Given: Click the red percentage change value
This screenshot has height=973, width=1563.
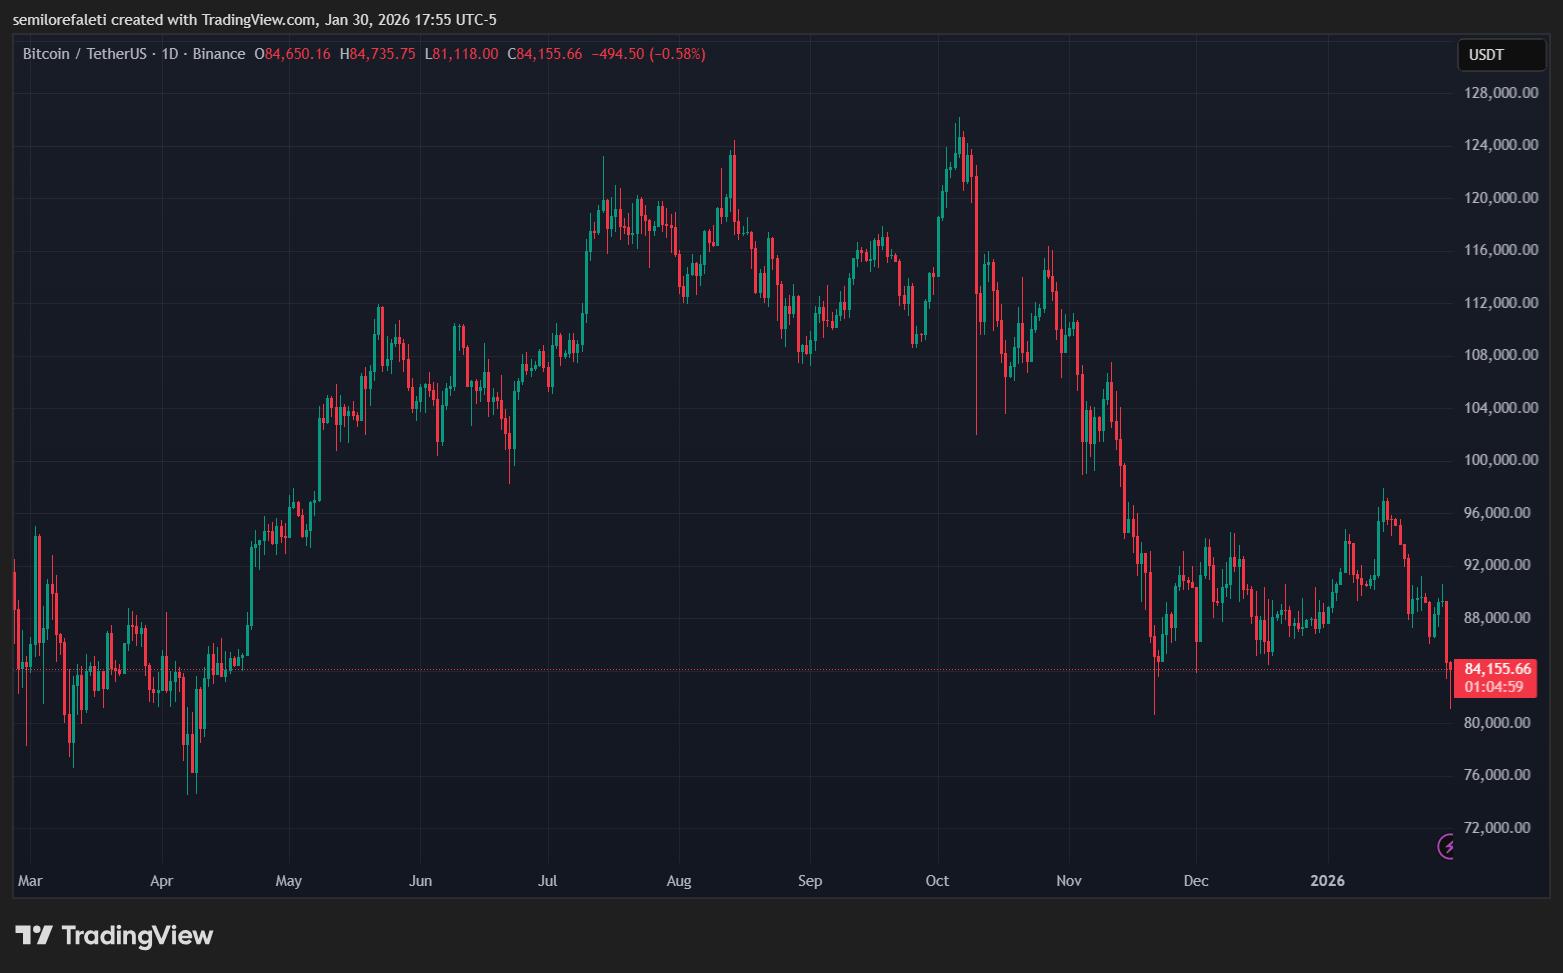Looking at the screenshot, I should (x=675, y=54).
